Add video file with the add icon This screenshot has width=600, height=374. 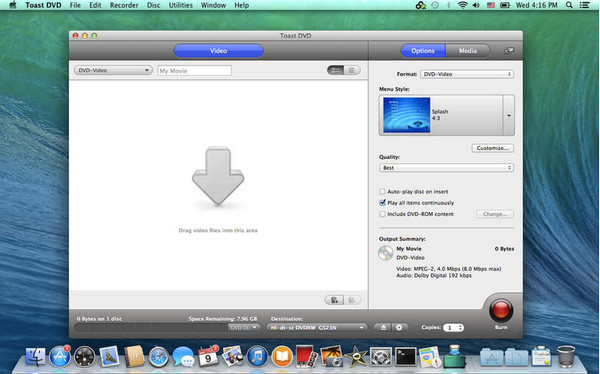click(x=334, y=300)
